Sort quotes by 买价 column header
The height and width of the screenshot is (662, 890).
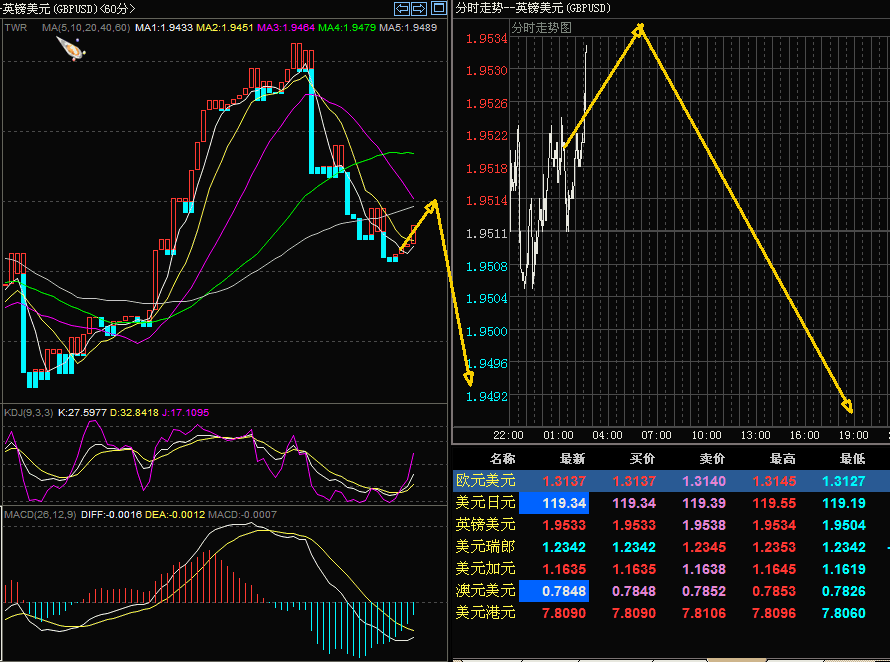click(640, 458)
